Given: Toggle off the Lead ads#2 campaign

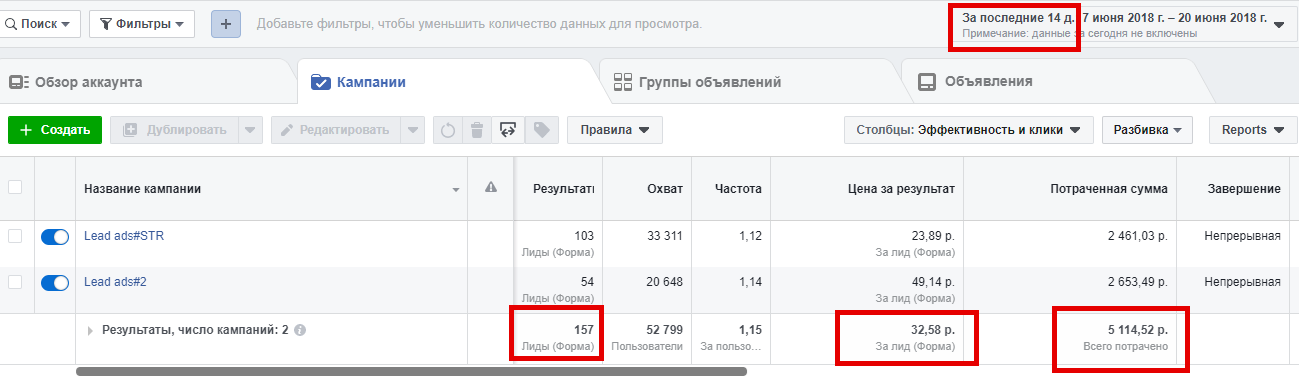Looking at the screenshot, I should [x=55, y=283].
